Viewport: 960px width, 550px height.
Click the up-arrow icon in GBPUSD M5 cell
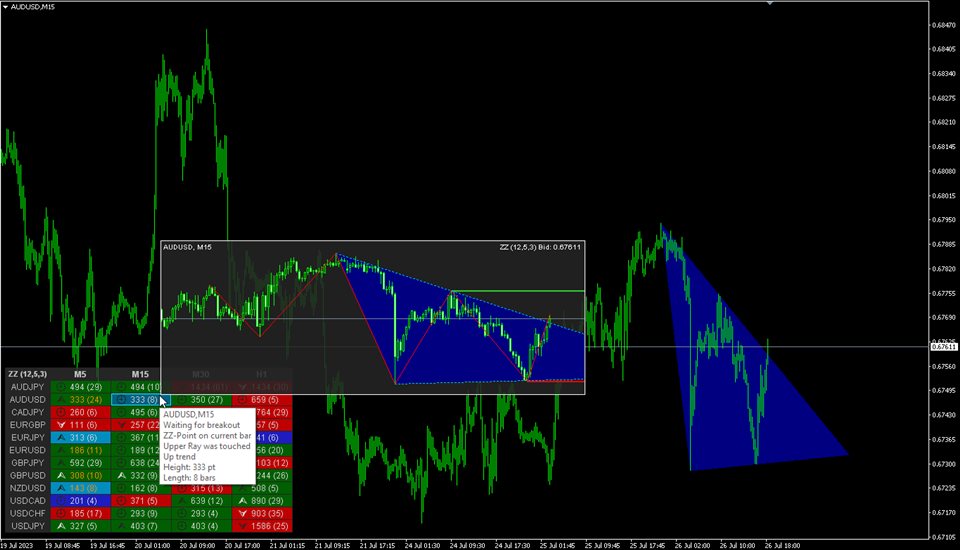[x=61, y=475]
